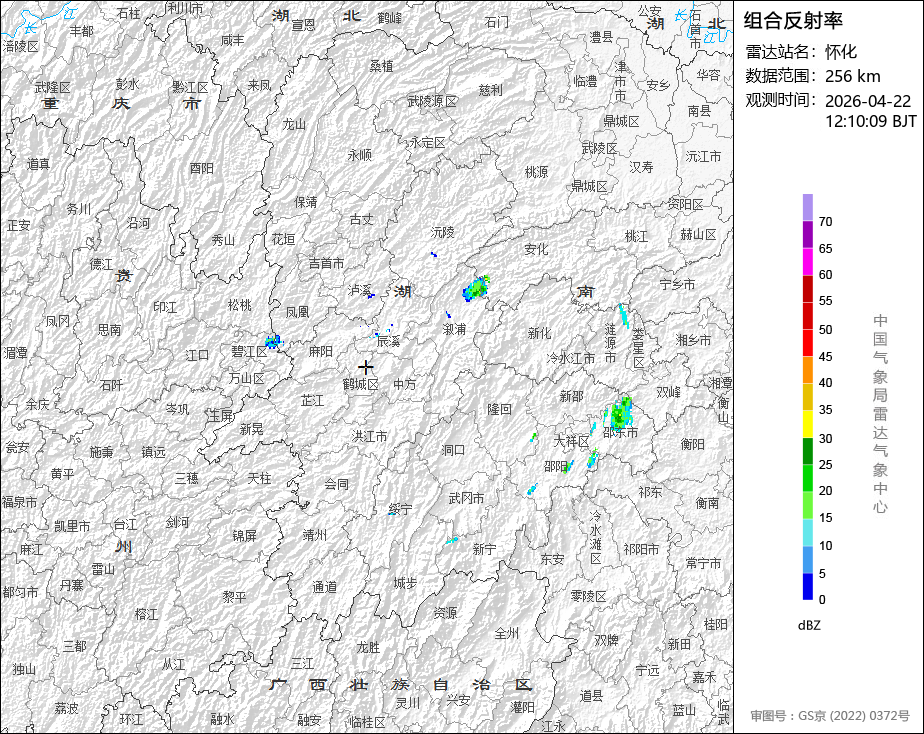Click the 凤凰 map label
This screenshot has width=924, height=734.
pyautogui.click(x=298, y=312)
